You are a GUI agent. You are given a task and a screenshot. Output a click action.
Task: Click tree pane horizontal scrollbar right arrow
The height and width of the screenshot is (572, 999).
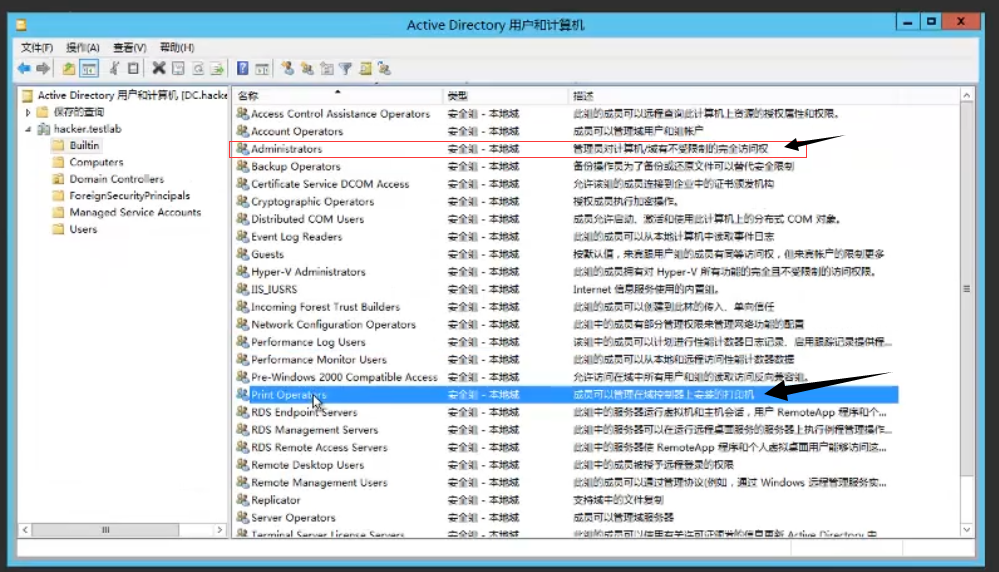pos(220,529)
